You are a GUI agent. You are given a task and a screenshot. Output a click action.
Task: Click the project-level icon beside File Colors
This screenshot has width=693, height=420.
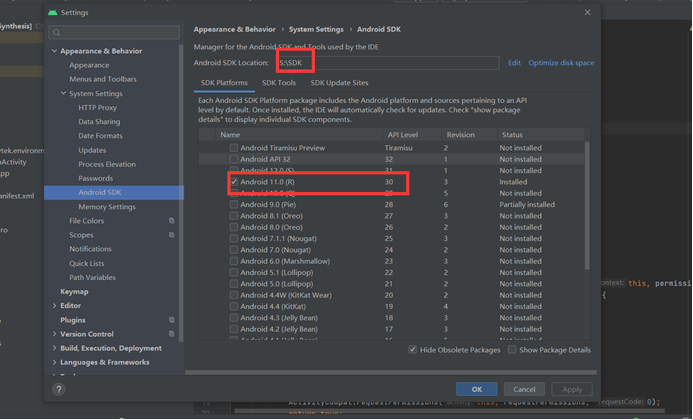point(171,221)
